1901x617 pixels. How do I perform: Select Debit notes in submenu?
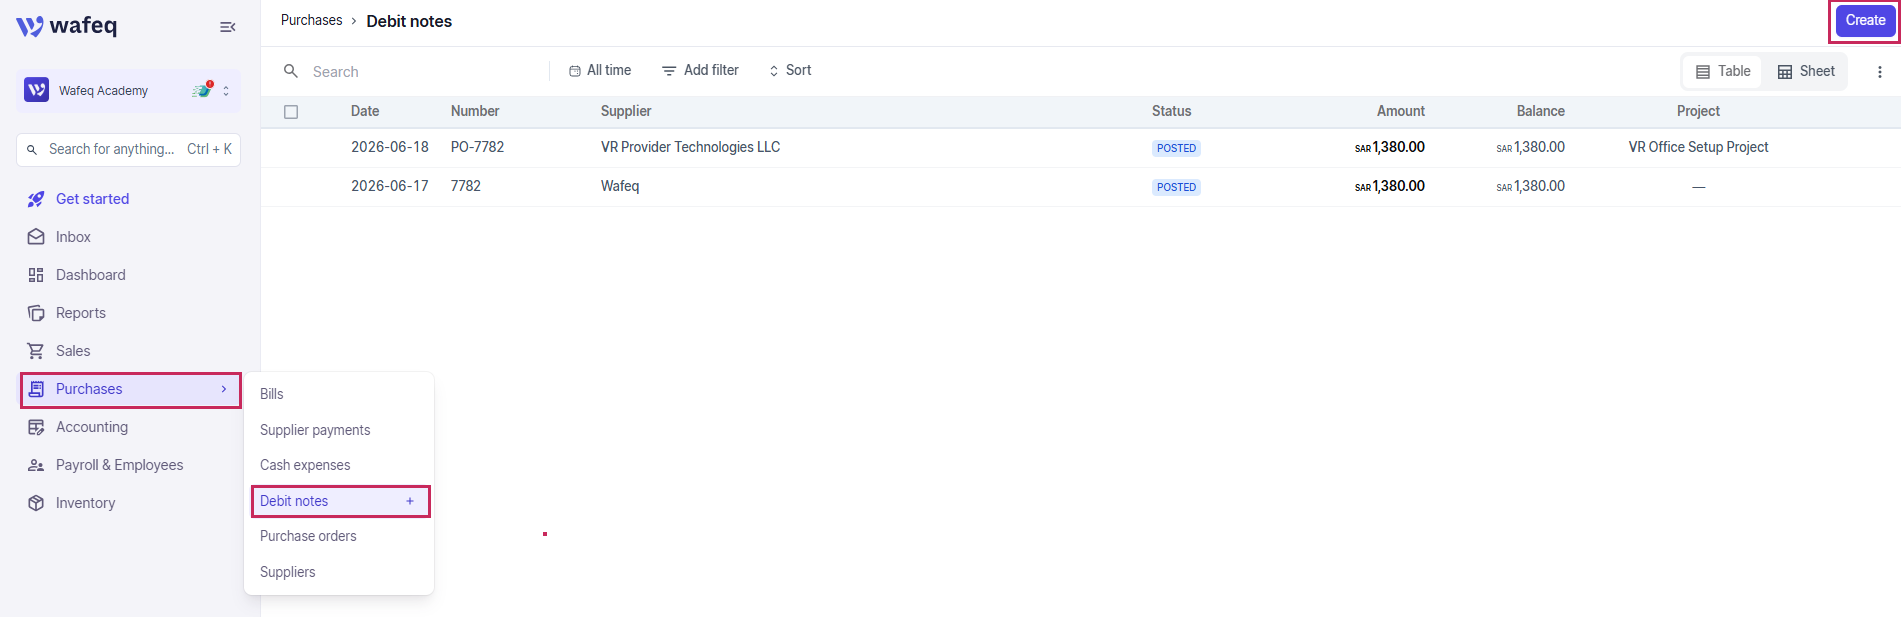tap(294, 501)
